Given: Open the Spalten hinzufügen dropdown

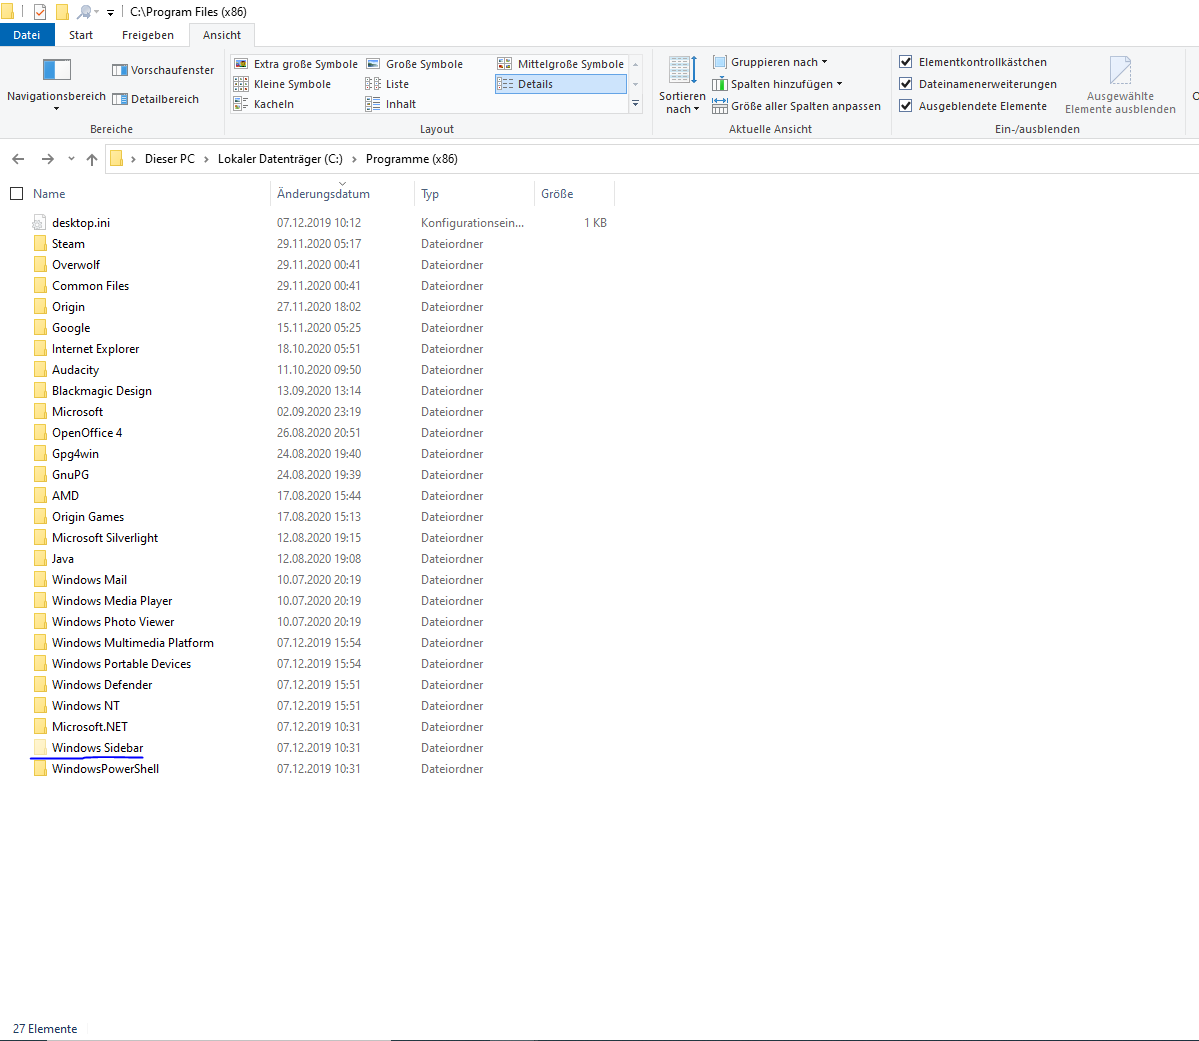Looking at the screenshot, I should (777, 83).
